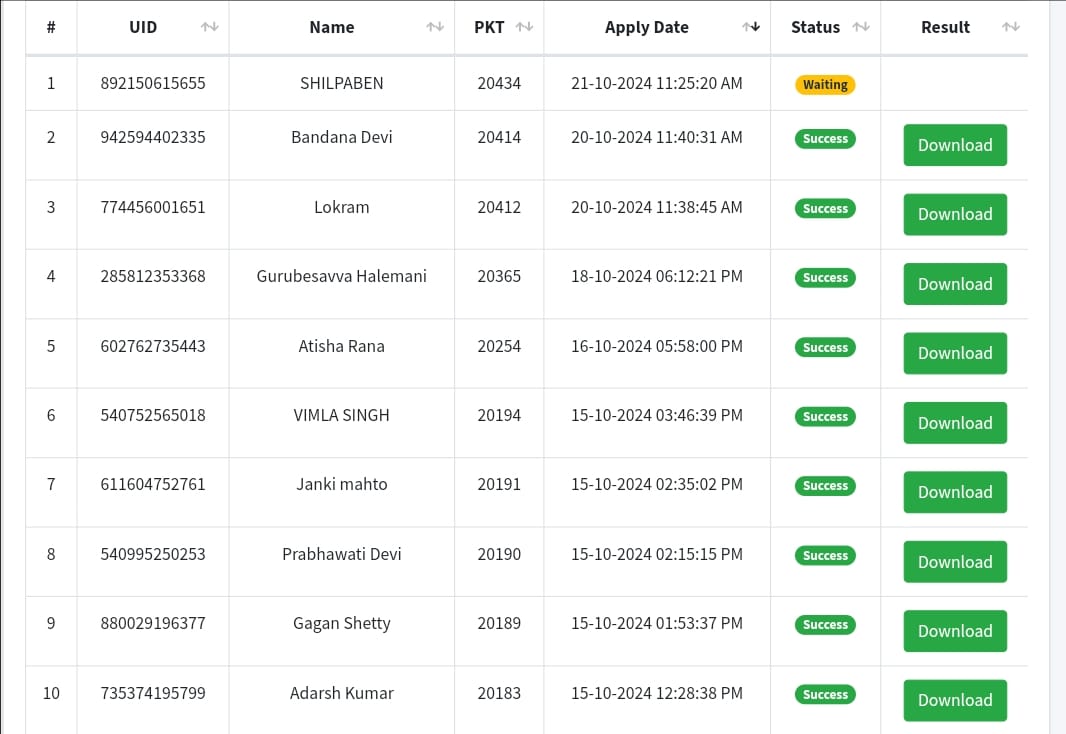
Task: Download result for Janki mahto
Action: 954,492
